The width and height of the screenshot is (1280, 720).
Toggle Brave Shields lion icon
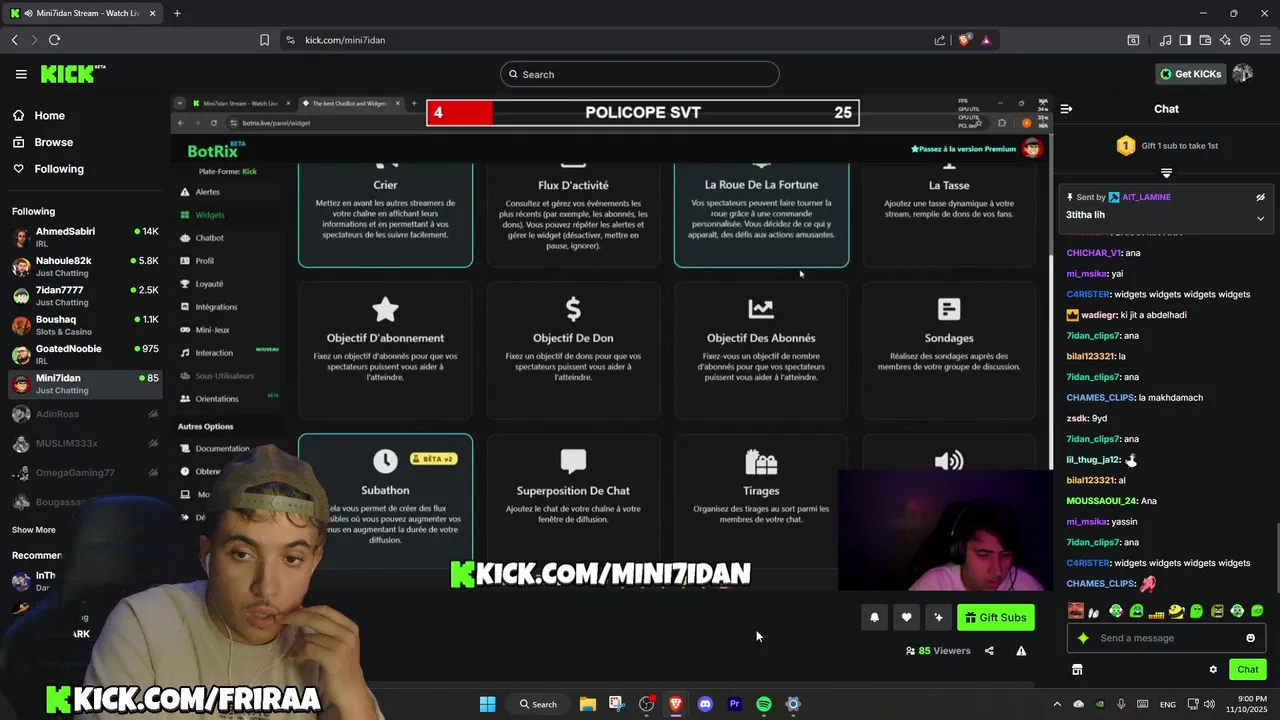pyautogui.click(x=964, y=40)
